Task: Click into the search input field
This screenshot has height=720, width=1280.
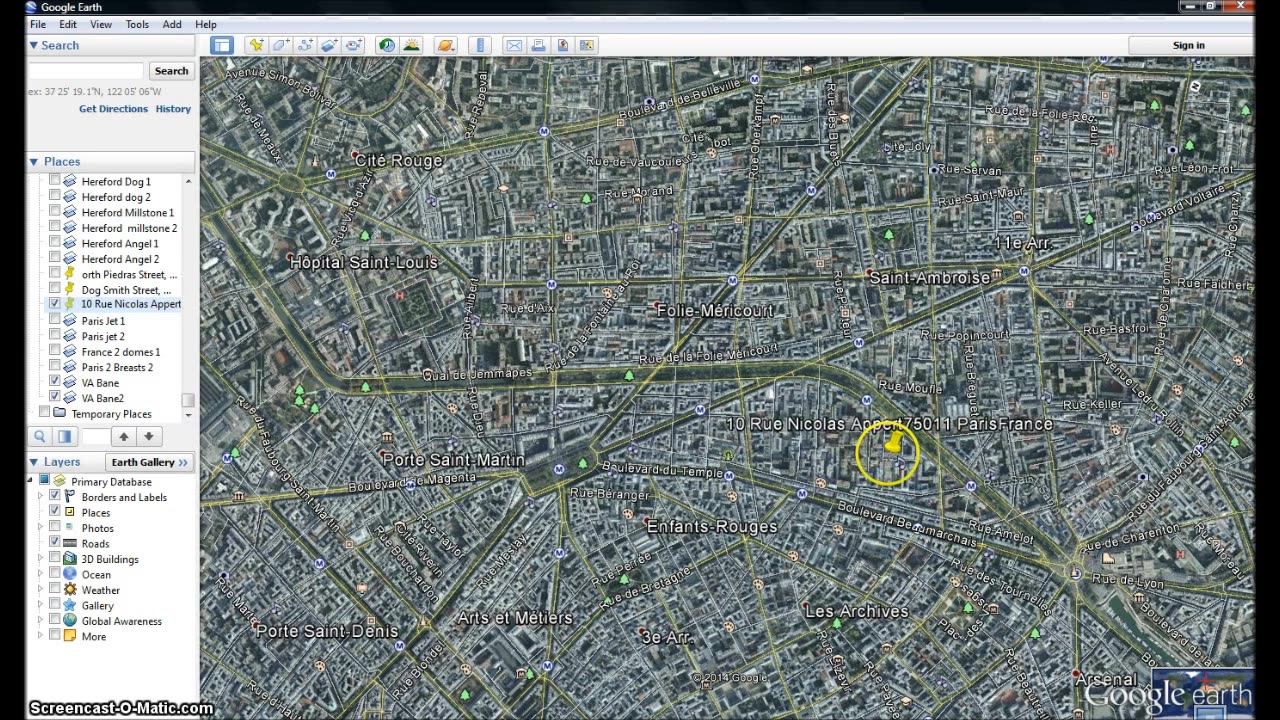Action: pyautogui.click(x=86, y=71)
